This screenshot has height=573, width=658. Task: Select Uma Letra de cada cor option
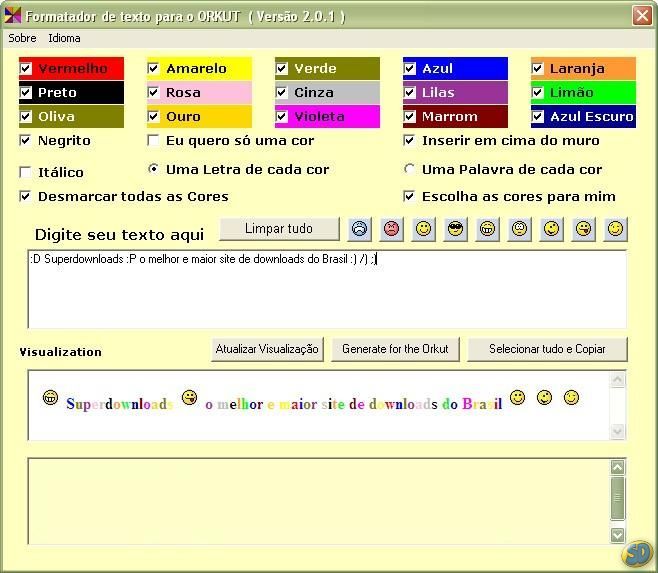154,169
